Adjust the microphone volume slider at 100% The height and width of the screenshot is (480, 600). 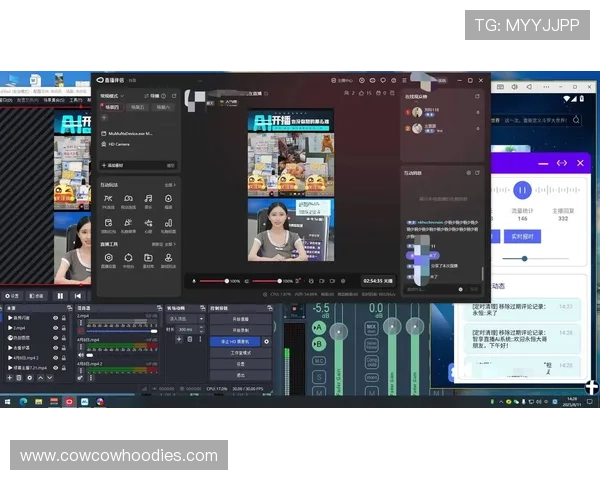(214, 281)
